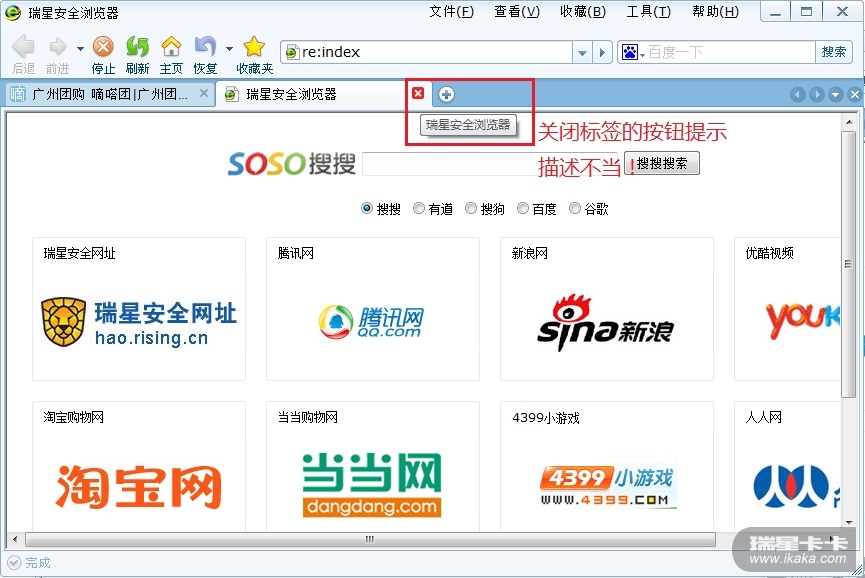Viewport: 865px width, 578px height.
Task: Click the 搜索 button in toolbar
Action: 833,52
